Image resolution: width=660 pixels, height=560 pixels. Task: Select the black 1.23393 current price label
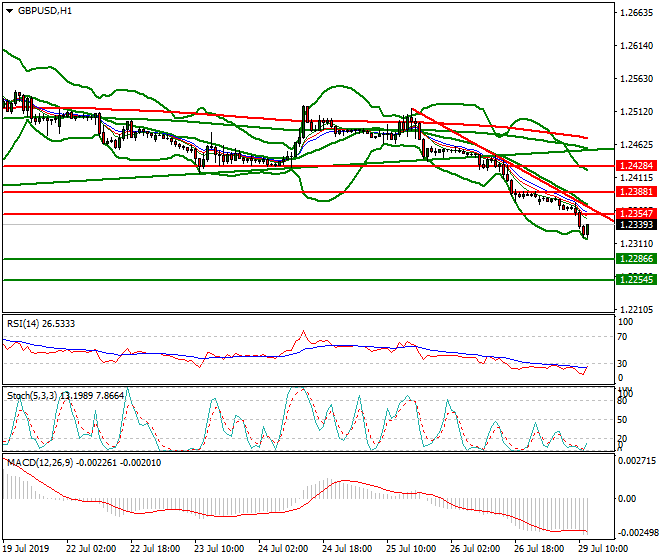click(636, 224)
